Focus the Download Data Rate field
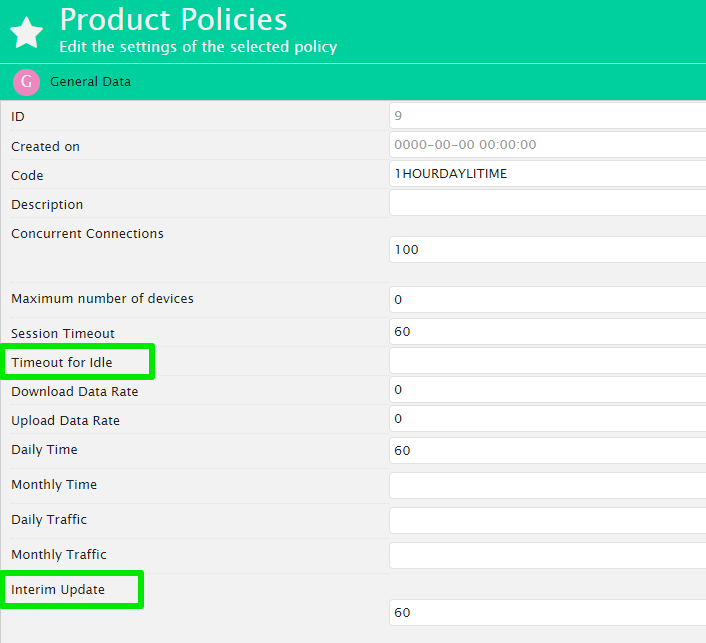The image size is (706, 643). point(547,390)
